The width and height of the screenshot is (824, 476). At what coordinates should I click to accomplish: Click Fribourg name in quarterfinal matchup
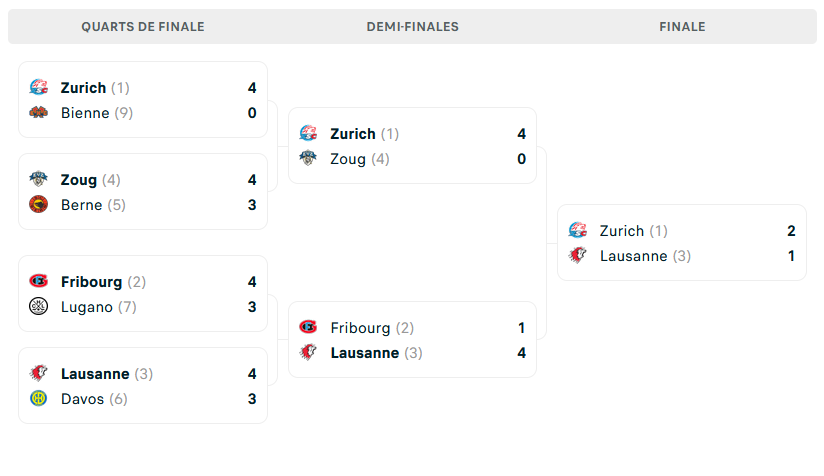tap(91, 282)
